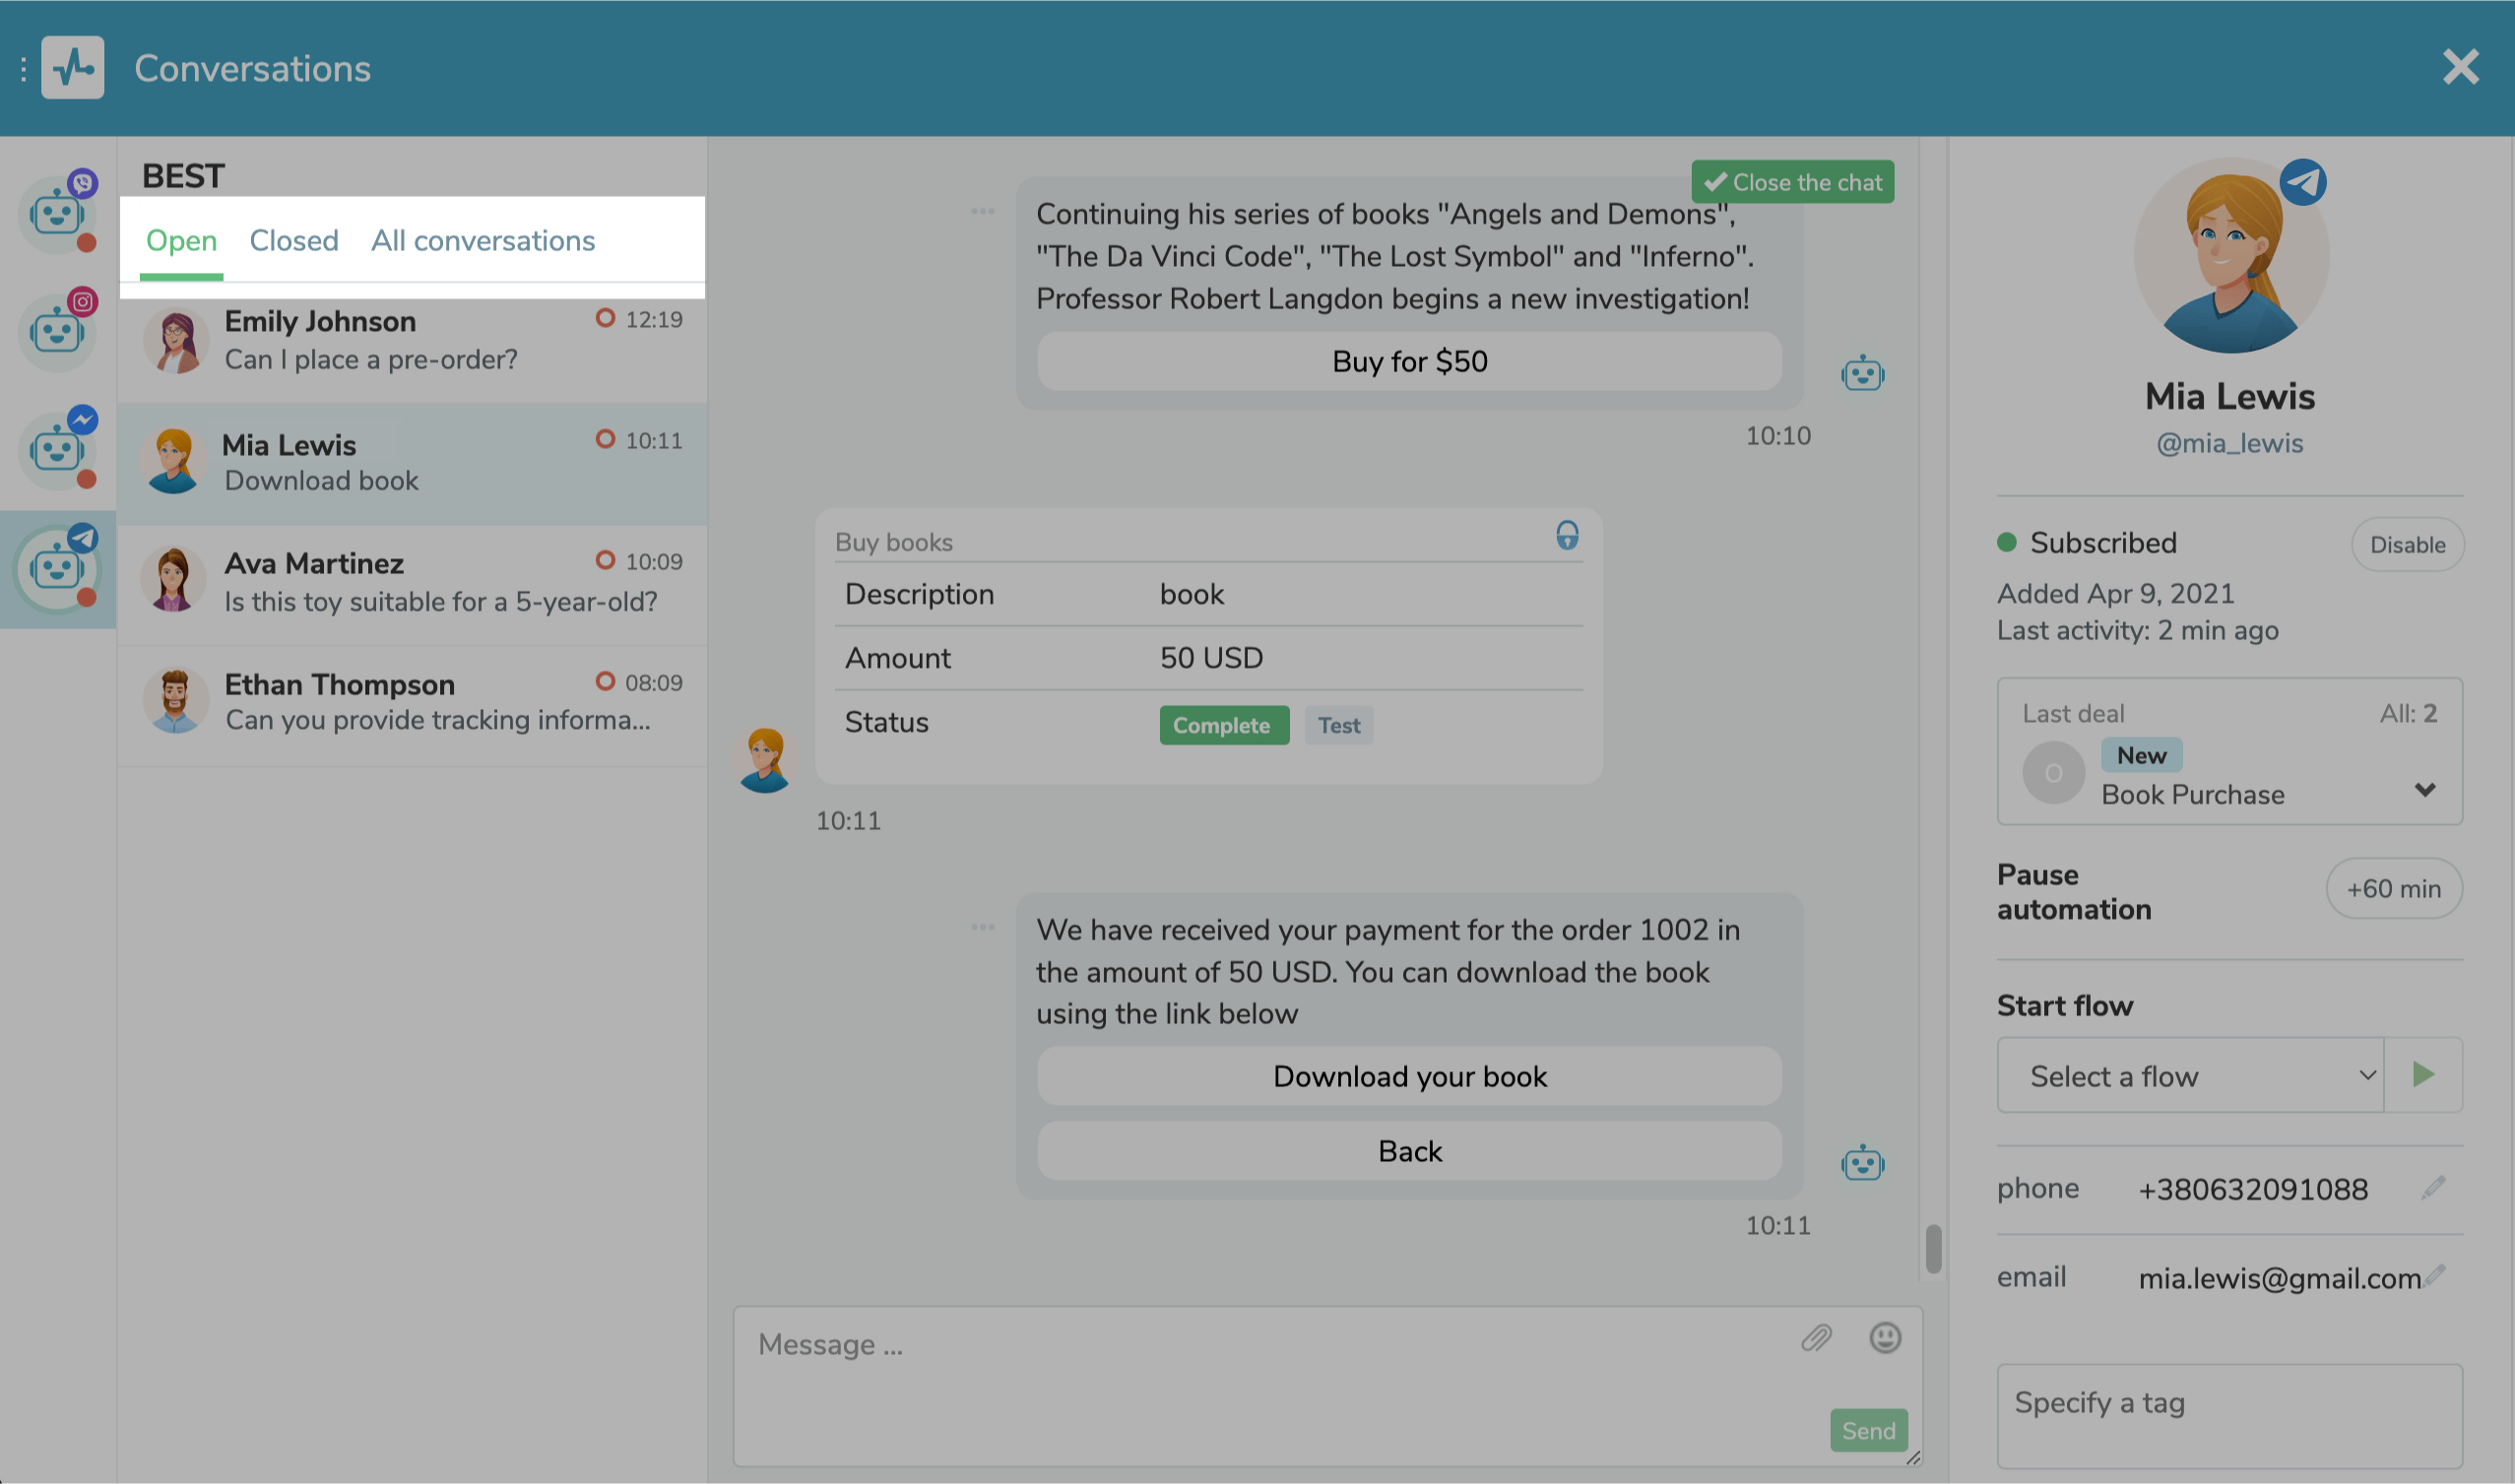Image resolution: width=2515 pixels, height=1484 pixels.
Task: Switch to the Closed conversations tab
Action: tap(293, 238)
